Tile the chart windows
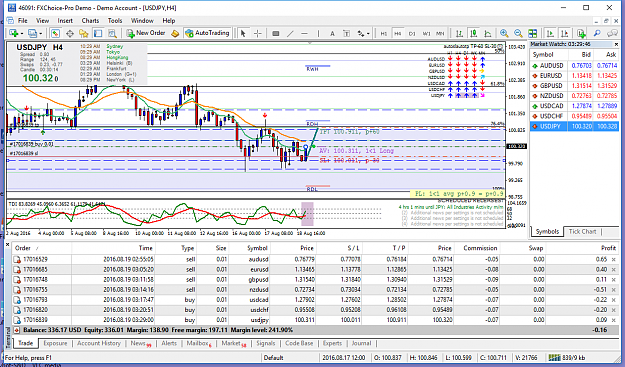This screenshot has height=367, width=625. pyautogui.click(x=533, y=33)
